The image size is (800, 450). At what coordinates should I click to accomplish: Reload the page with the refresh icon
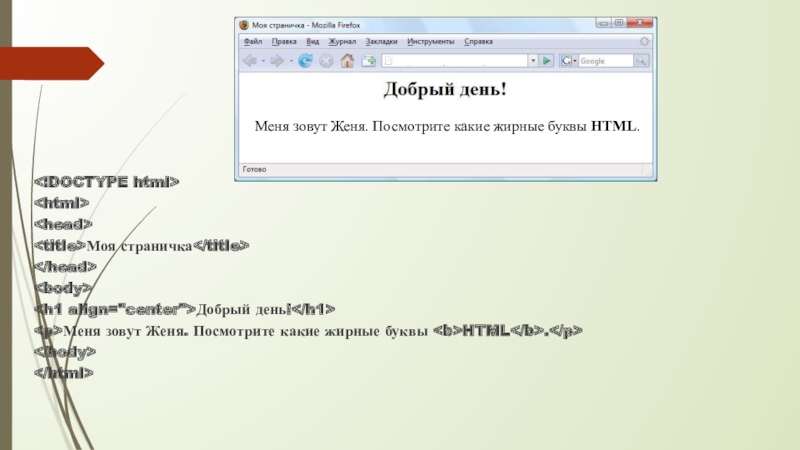pos(305,61)
